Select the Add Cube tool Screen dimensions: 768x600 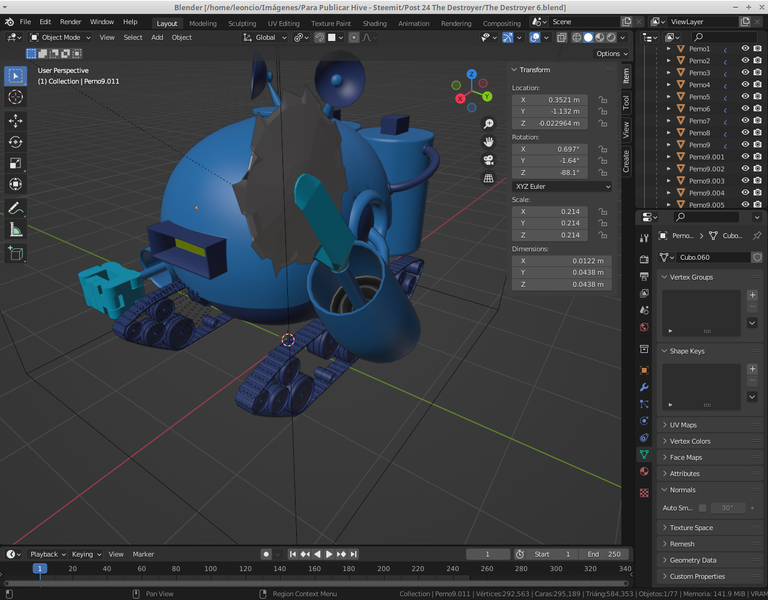click(16, 253)
